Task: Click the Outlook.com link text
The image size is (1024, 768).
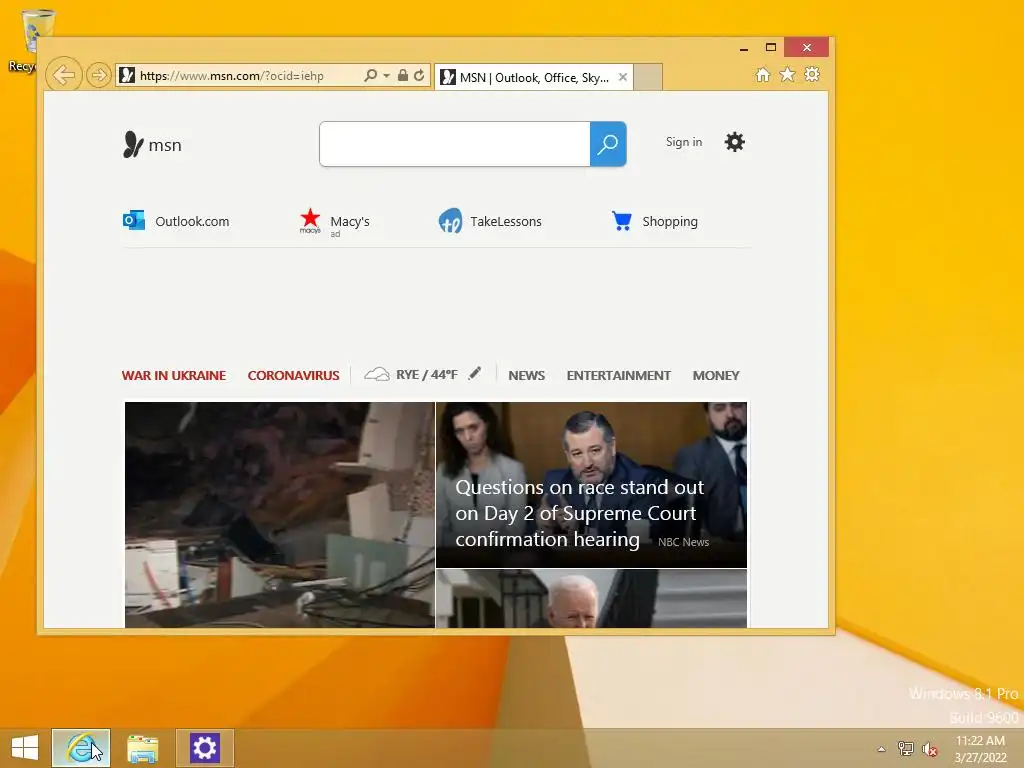Action: pyautogui.click(x=192, y=221)
